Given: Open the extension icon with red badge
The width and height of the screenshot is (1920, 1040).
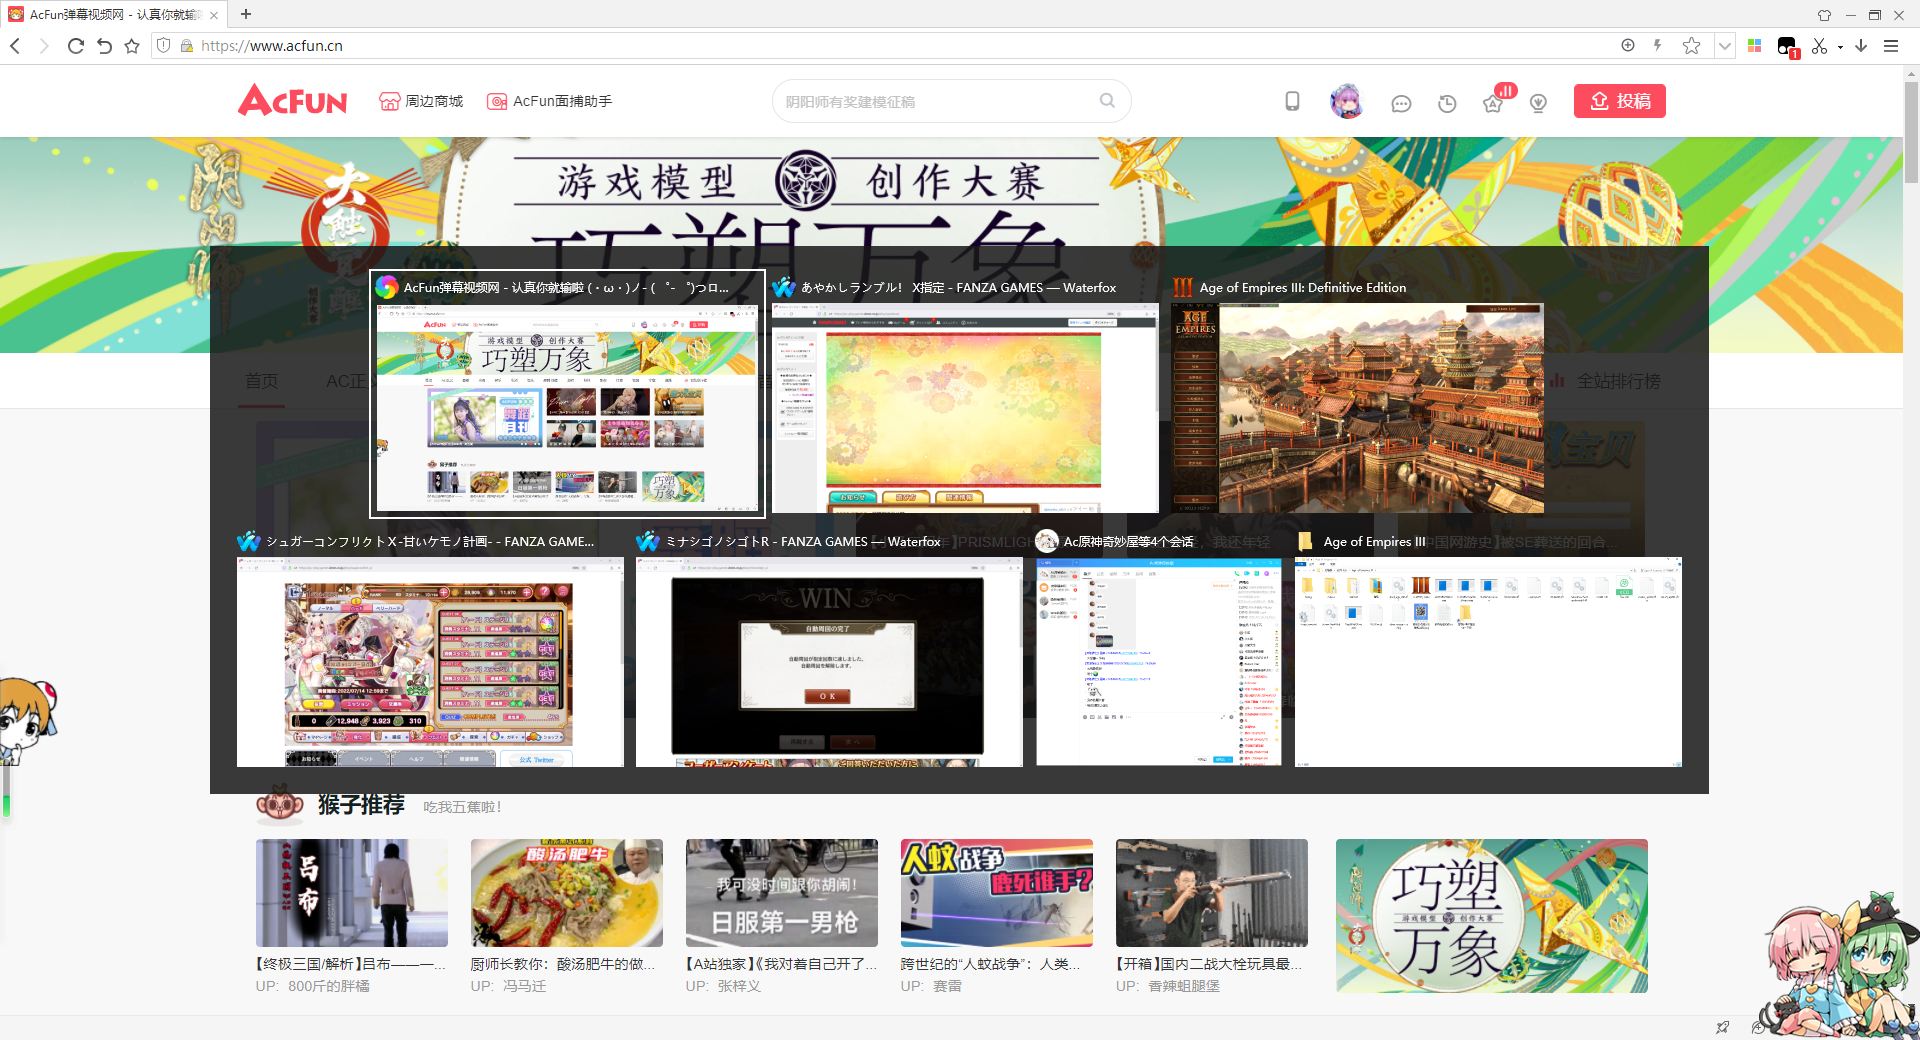Looking at the screenshot, I should click(x=1787, y=47).
